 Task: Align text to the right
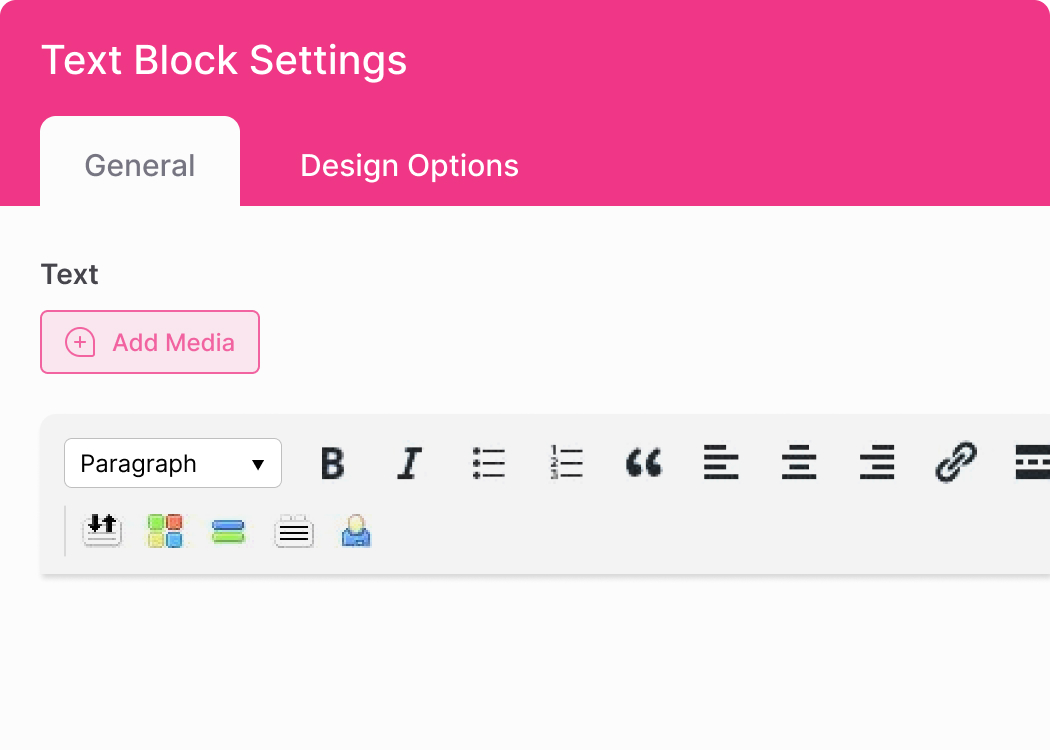click(877, 462)
